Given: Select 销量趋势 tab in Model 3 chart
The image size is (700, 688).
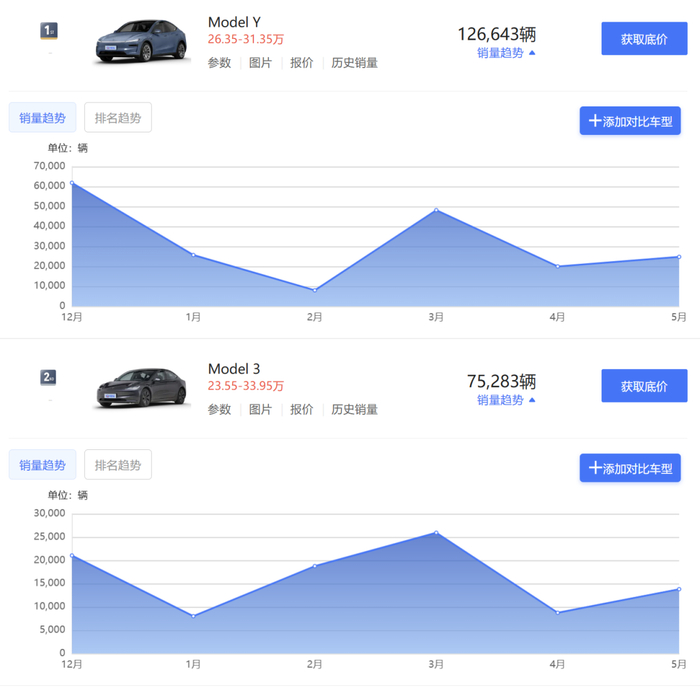Looking at the screenshot, I should point(42,465).
